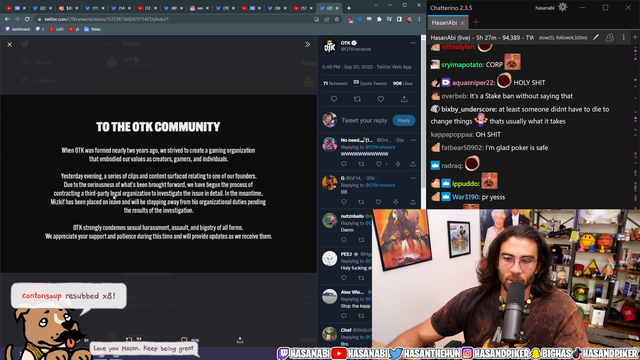This screenshot has width=640, height=360.
Task: Open Chrome tab search chevron
Action: 376,5
